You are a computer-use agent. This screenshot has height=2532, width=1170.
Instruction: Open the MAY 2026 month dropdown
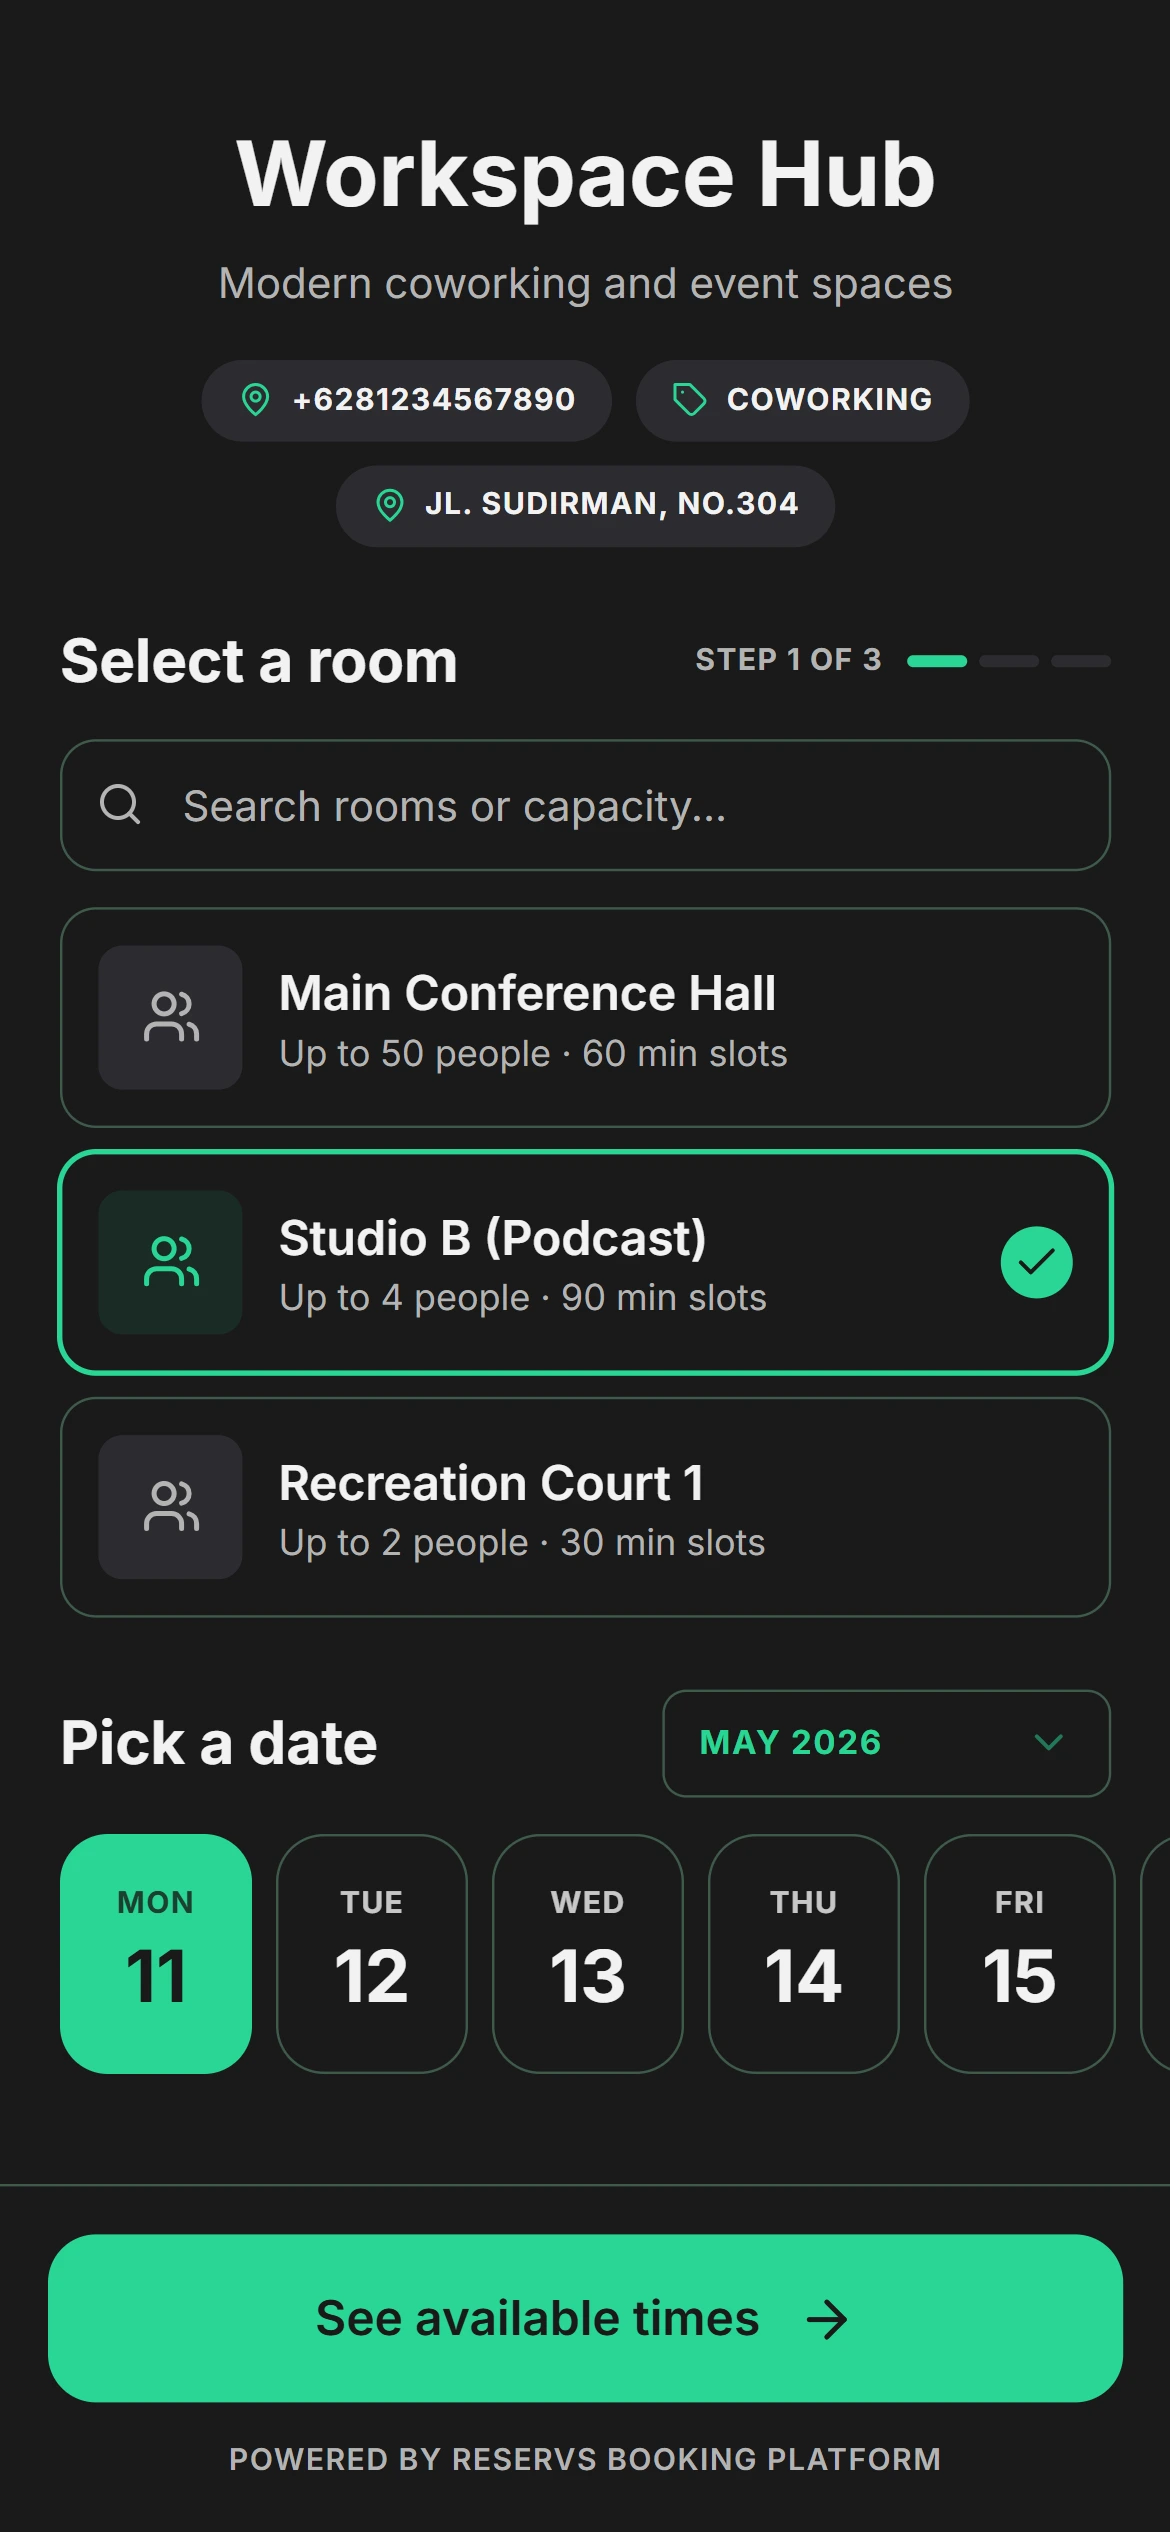point(886,1743)
